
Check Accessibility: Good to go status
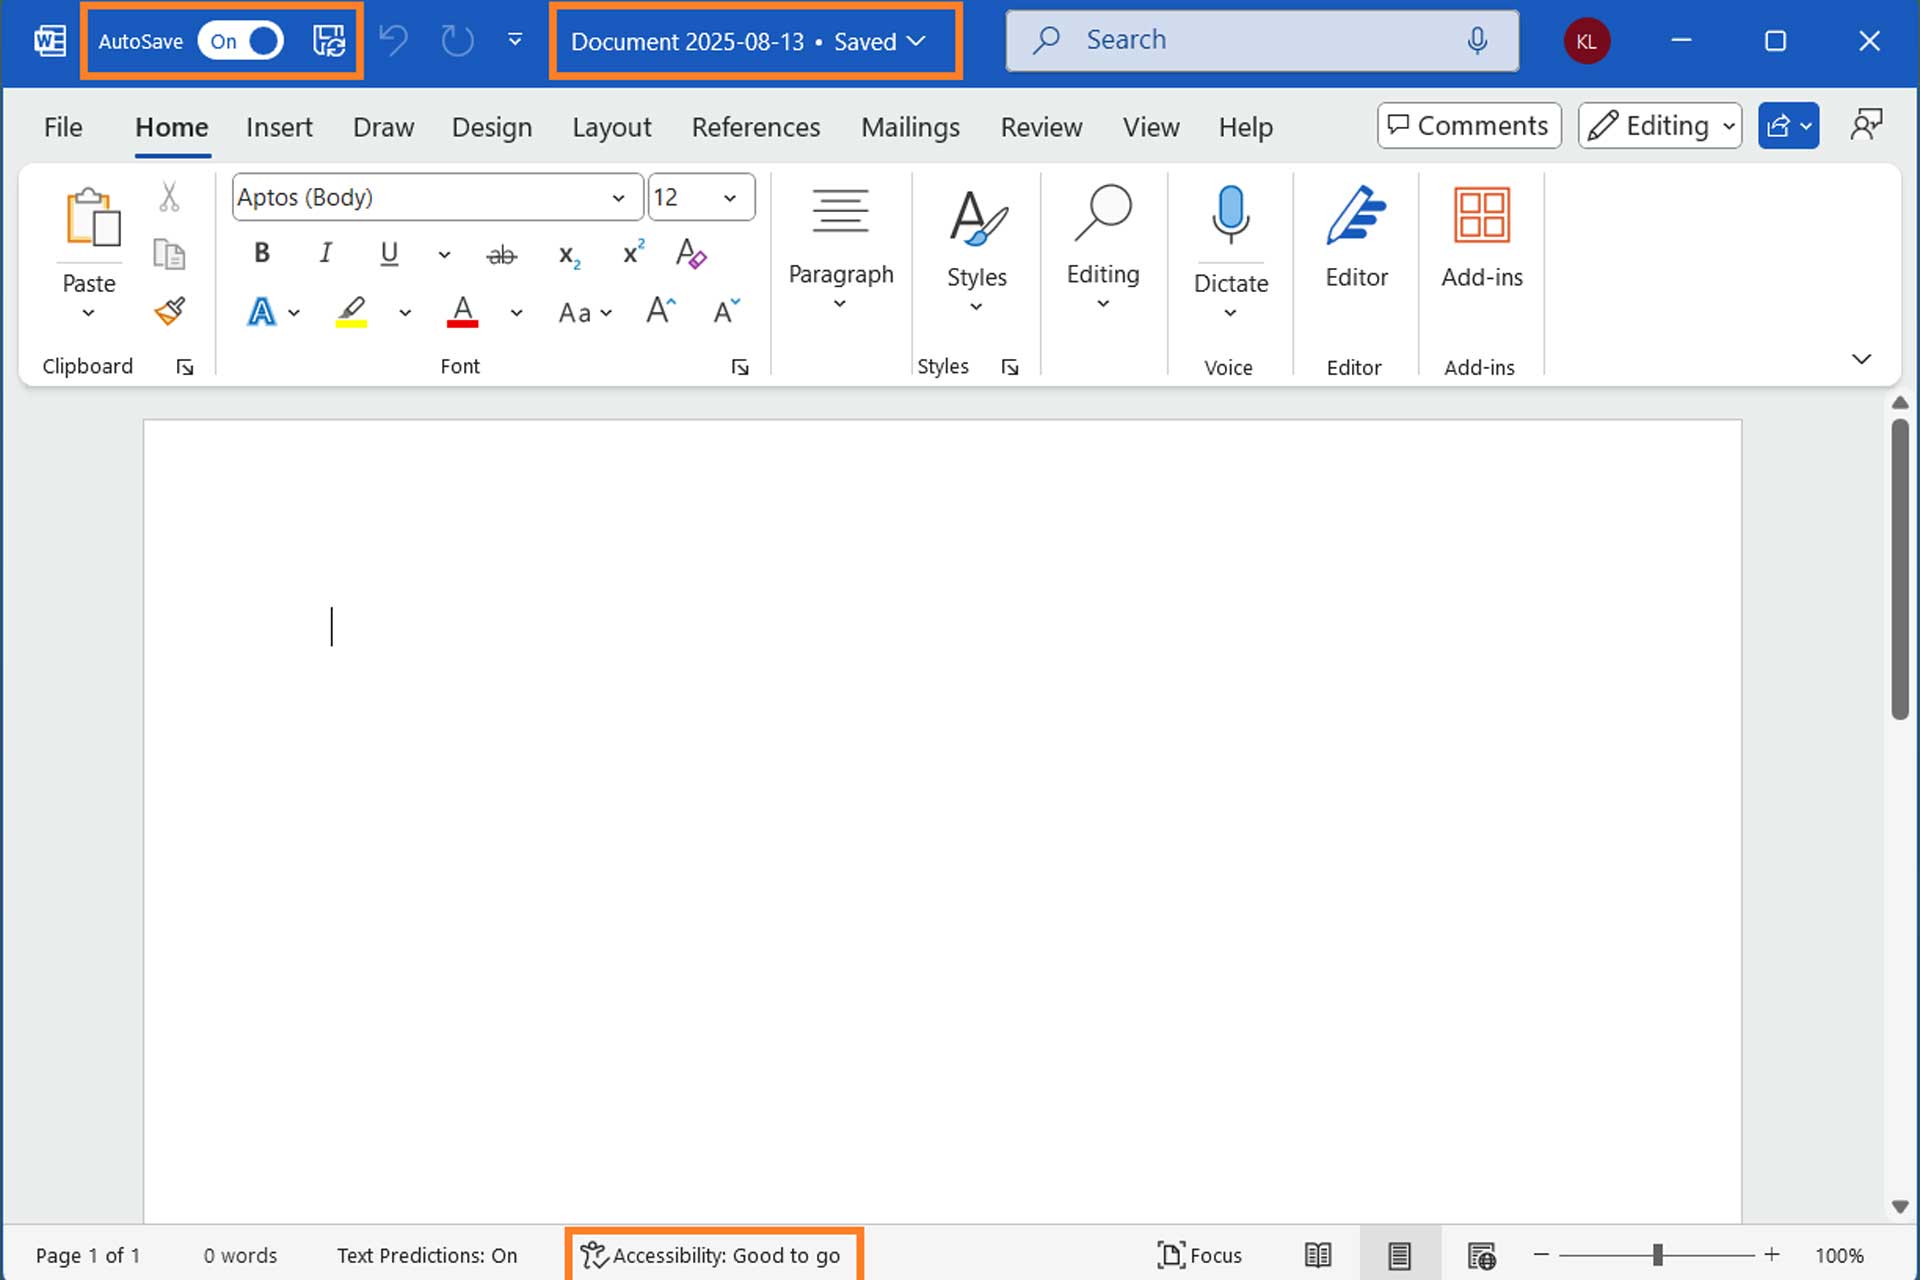click(x=713, y=1255)
